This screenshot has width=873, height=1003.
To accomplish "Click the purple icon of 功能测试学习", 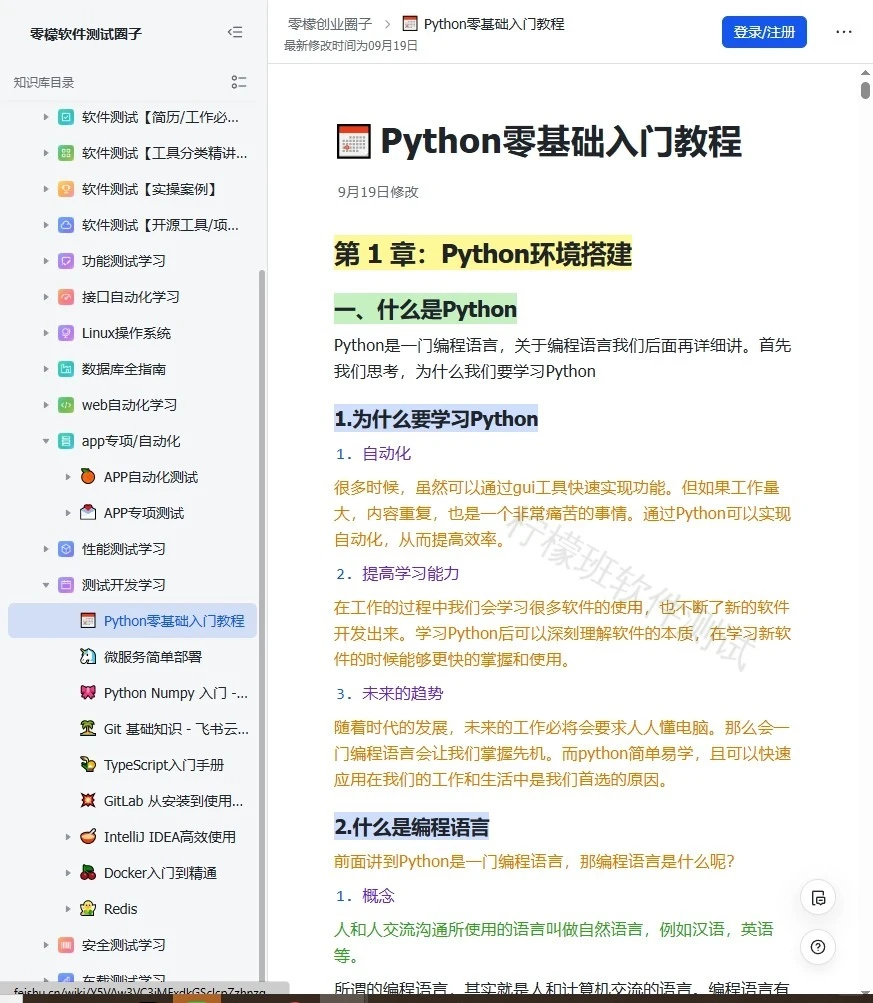I will click(x=66, y=261).
